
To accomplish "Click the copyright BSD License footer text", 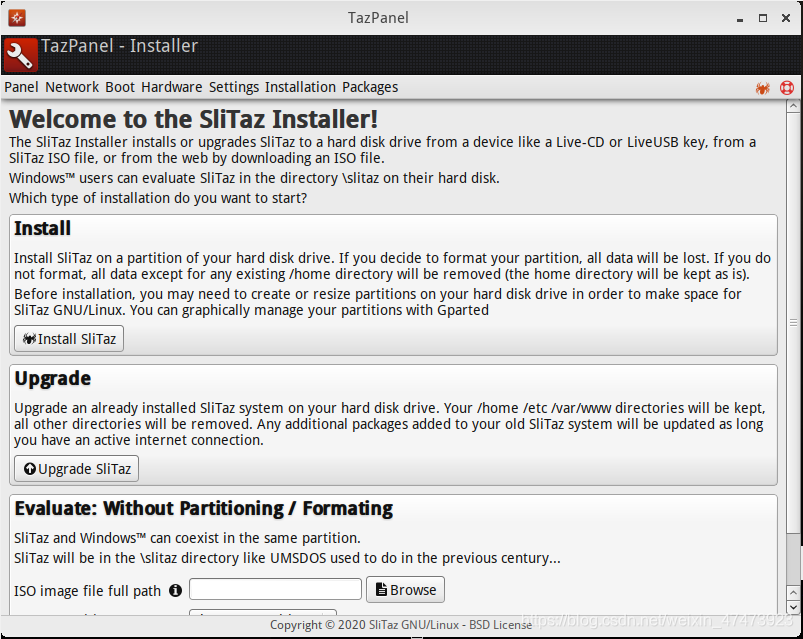I will pyautogui.click(x=401, y=625).
